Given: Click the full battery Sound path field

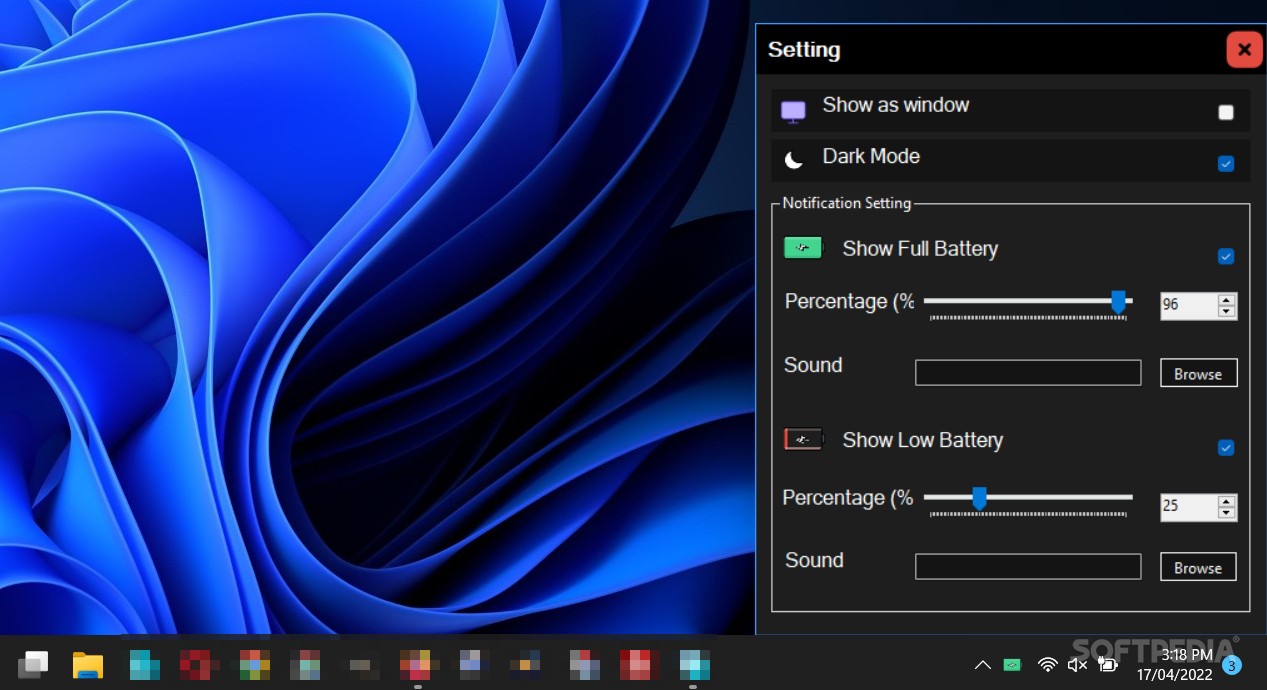Looking at the screenshot, I should 1028,373.
